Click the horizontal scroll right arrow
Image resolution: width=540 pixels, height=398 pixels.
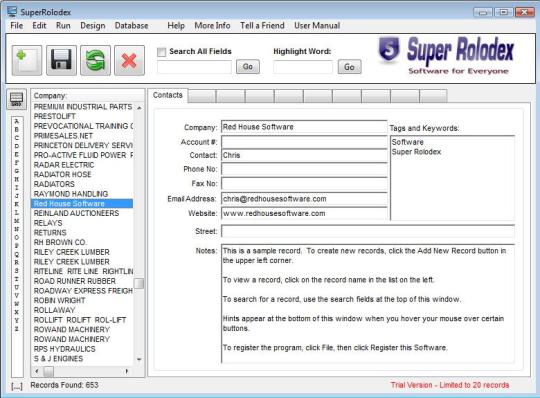(x=127, y=371)
